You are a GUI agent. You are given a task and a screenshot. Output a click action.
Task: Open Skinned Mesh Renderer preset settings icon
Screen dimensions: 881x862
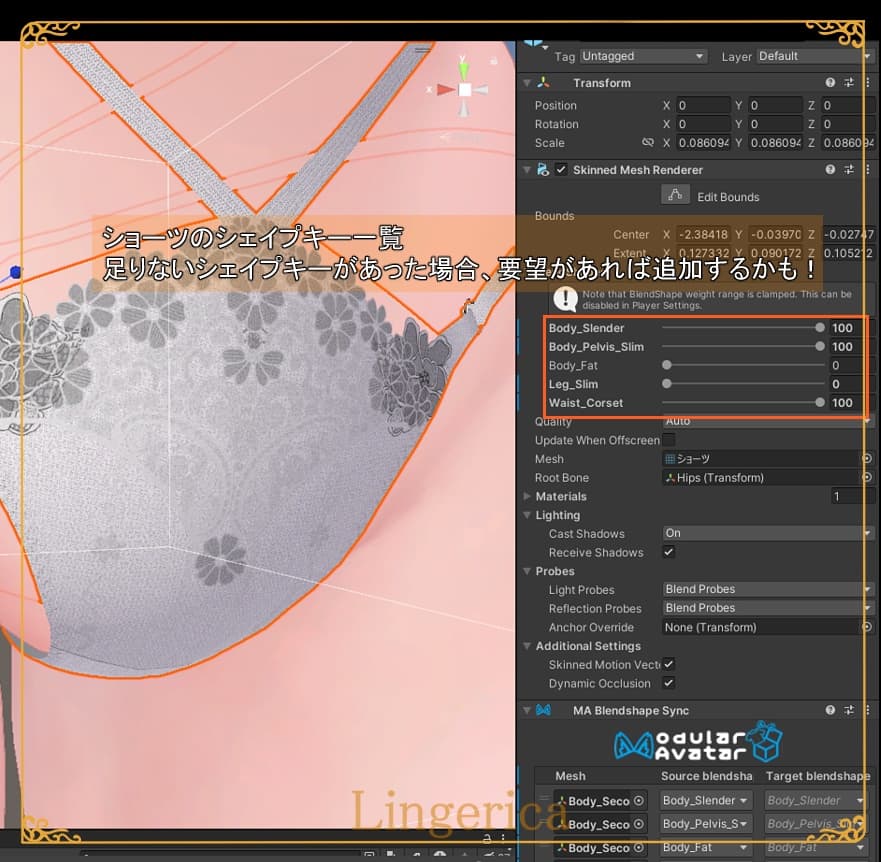849,170
